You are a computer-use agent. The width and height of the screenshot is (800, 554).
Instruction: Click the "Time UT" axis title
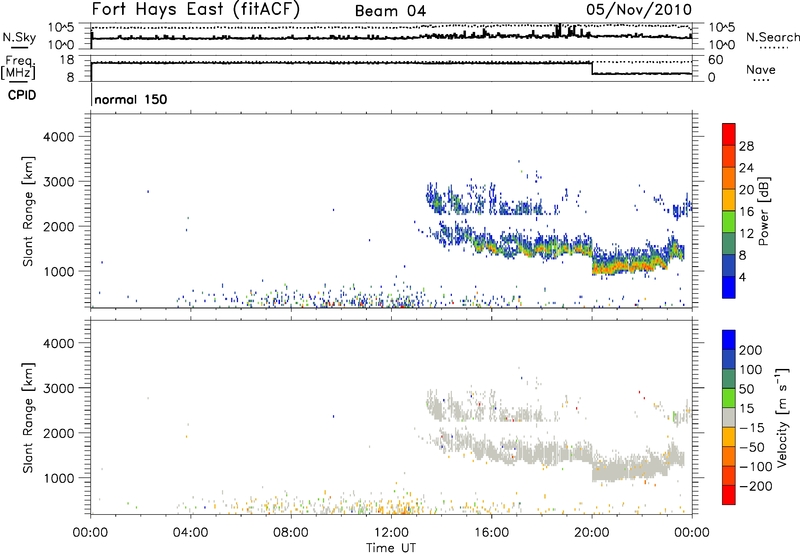click(391, 548)
